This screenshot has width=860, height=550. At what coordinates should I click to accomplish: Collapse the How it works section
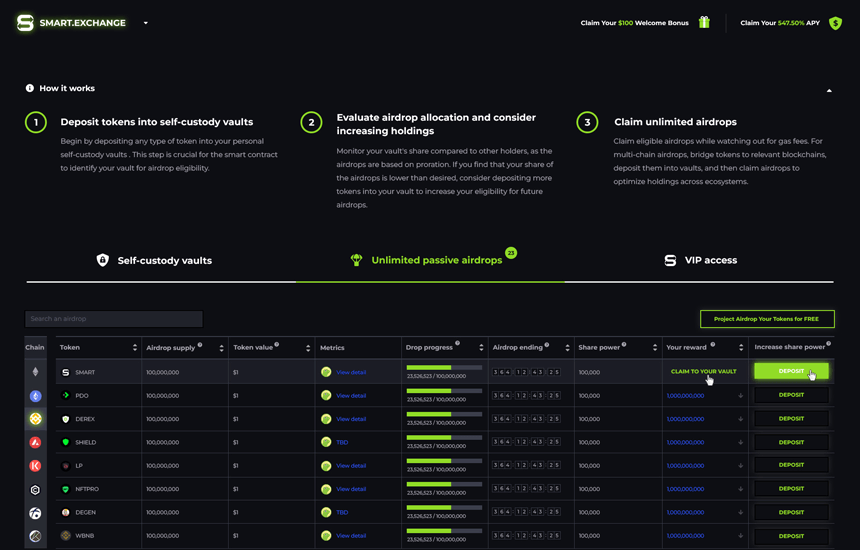(829, 90)
